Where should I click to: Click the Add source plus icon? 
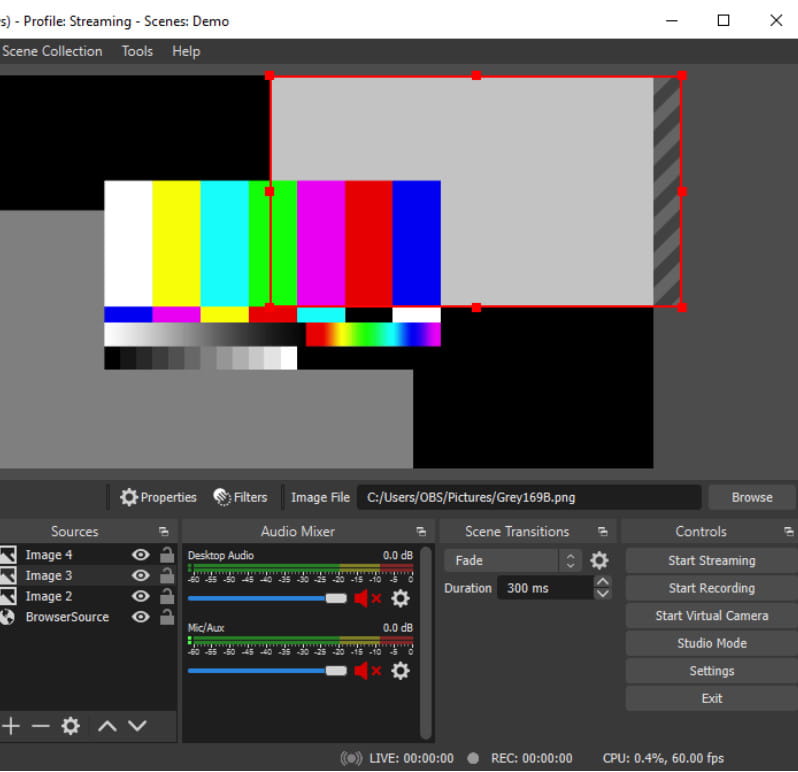[11, 726]
